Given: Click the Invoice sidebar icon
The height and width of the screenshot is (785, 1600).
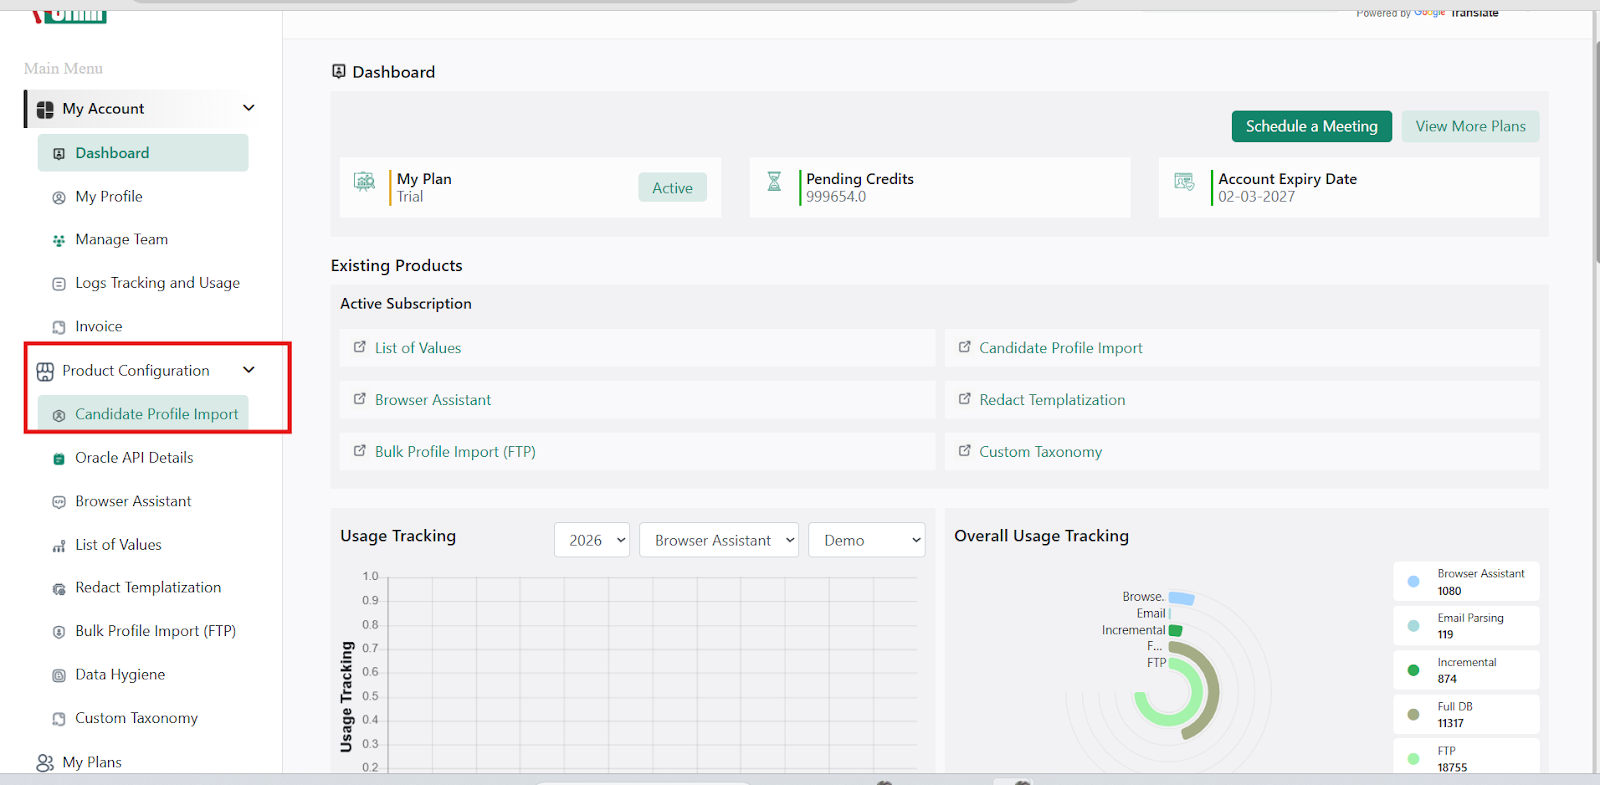Looking at the screenshot, I should [59, 327].
